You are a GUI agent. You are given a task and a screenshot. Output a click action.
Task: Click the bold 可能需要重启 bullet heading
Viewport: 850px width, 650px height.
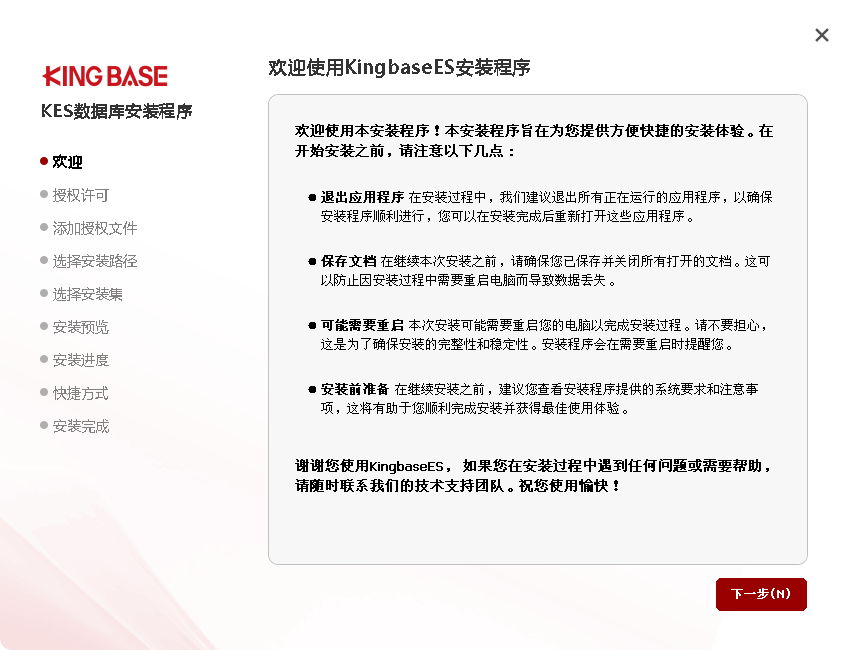tap(362, 325)
